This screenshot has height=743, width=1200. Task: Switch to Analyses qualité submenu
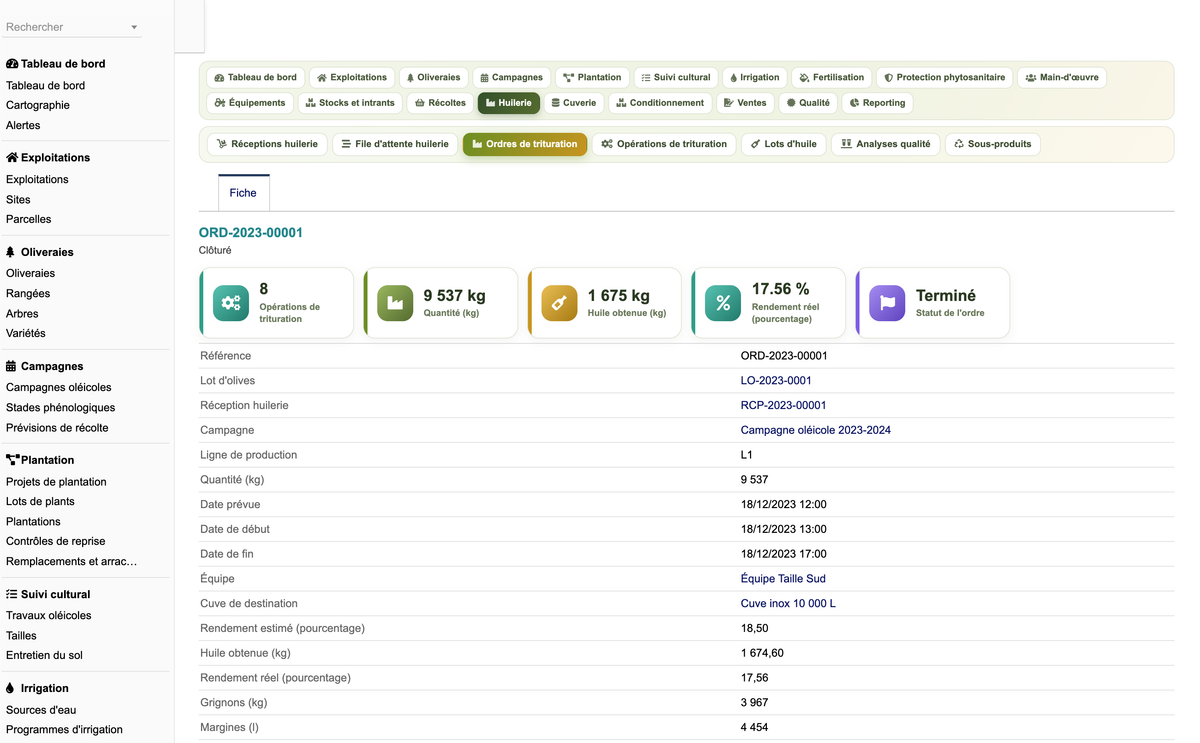point(885,144)
